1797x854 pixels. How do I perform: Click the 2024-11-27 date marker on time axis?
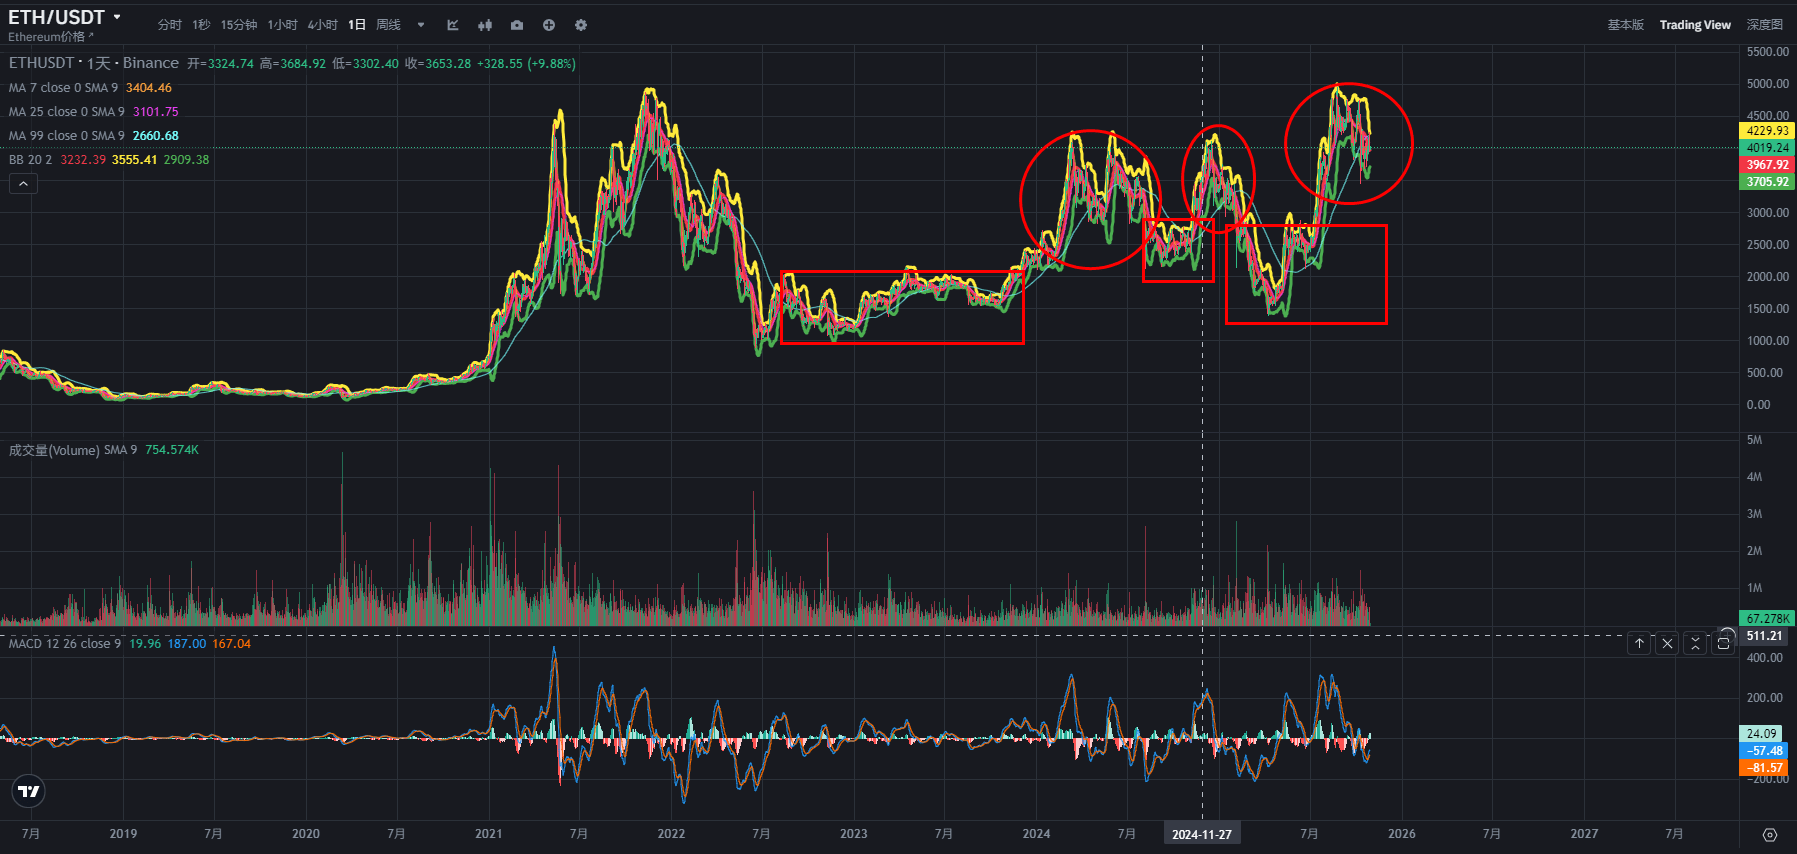[1201, 834]
